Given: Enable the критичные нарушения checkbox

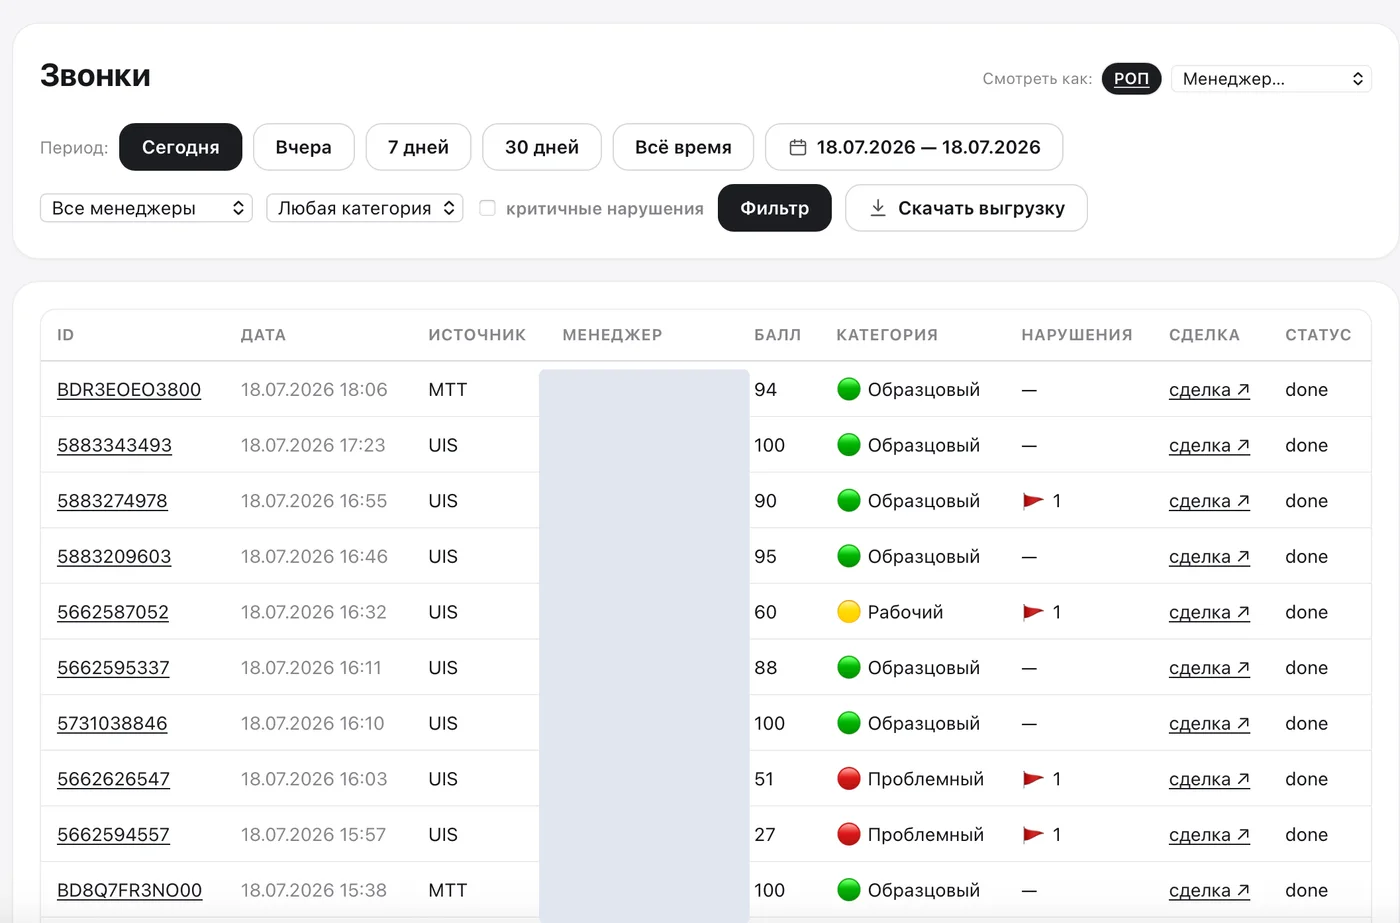Looking at the screenshot, I should (487, 208).
